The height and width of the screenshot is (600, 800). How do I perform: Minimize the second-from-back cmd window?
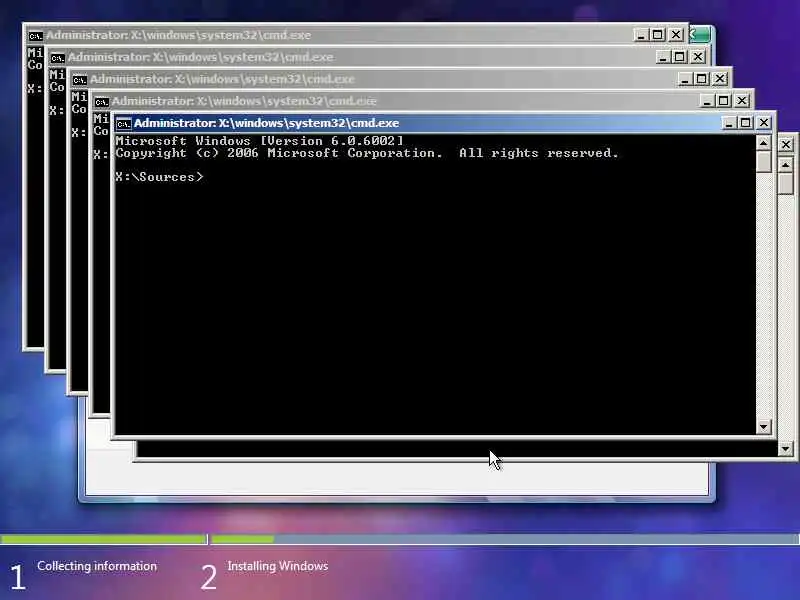pyautogui.click(x=663, y=57)
